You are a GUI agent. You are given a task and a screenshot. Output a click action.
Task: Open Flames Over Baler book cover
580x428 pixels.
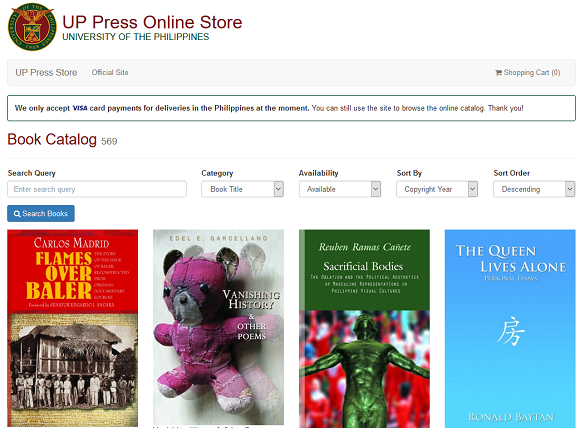(72, 328)
